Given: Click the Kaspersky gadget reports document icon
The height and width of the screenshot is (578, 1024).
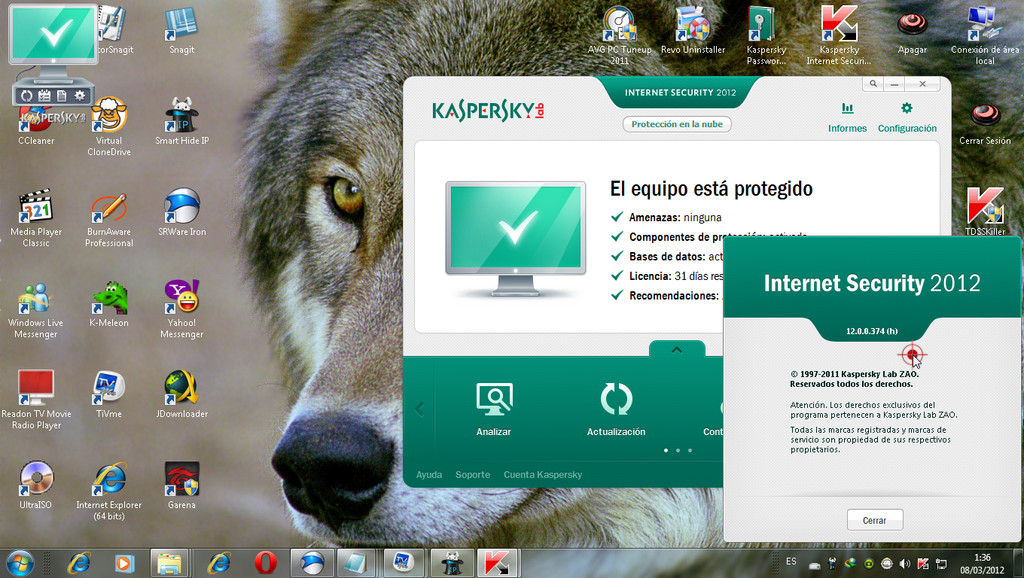Looking at the screenshot, I should click(x=61, y=96).
